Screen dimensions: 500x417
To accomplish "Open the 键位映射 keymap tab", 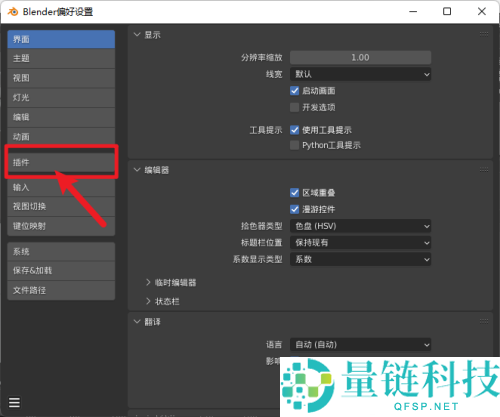I will click(61, 226).
